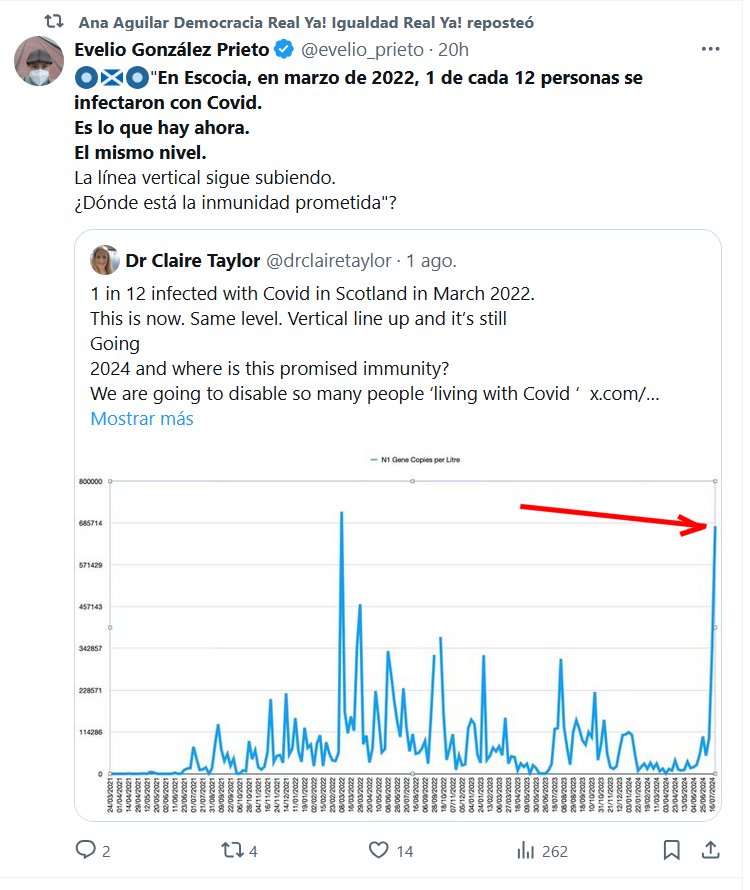
Task: Open the 20h timestamp link
Action: (x=453, y=49)
